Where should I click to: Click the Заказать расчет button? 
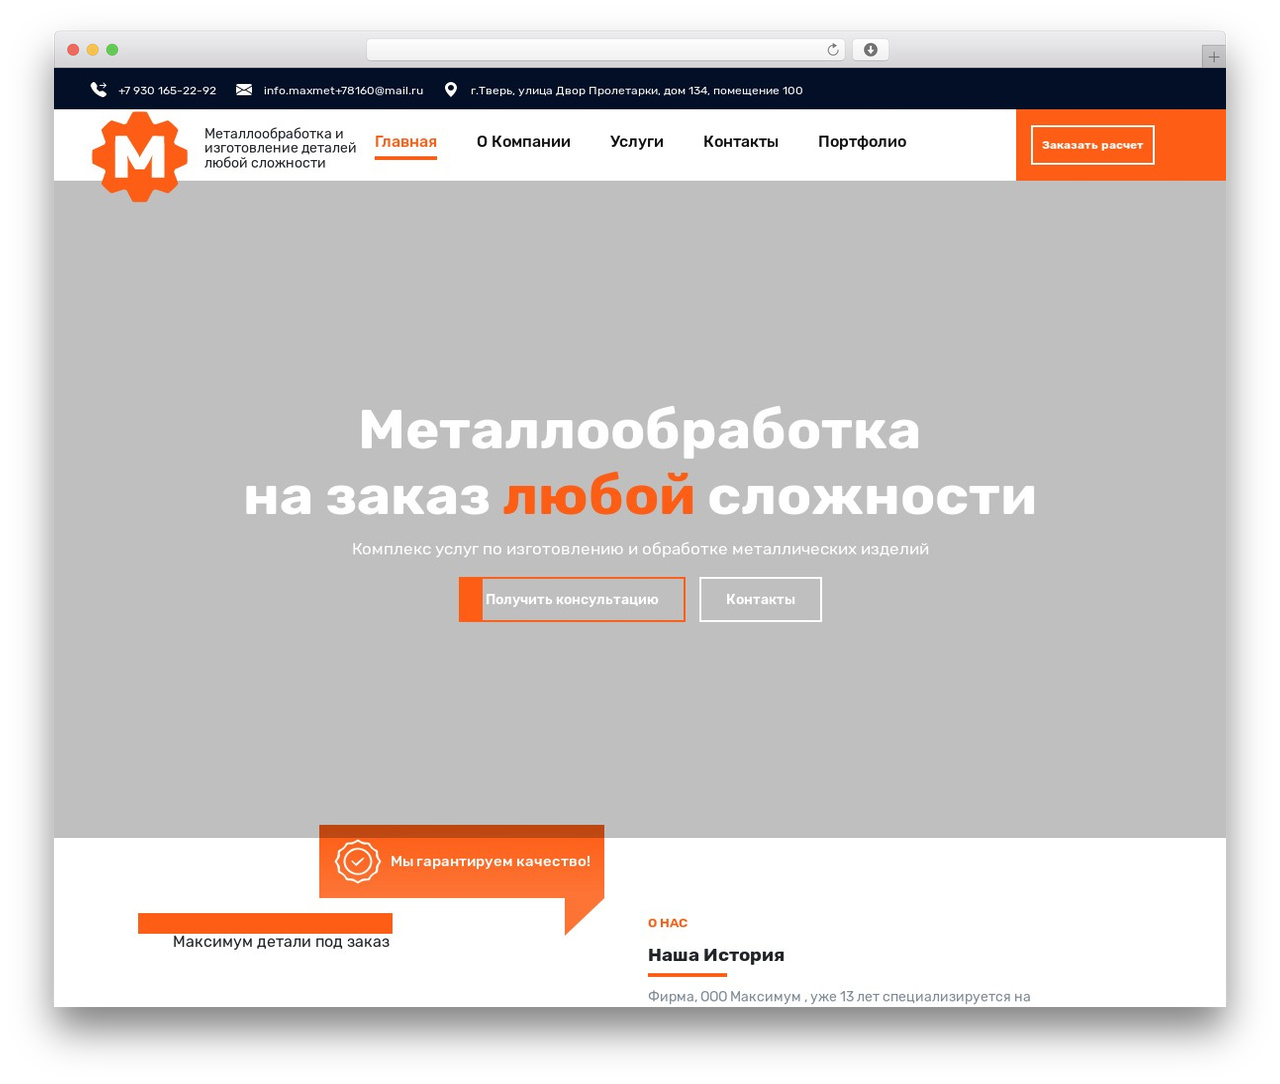pyautogui.click(x=1093, y=145)
